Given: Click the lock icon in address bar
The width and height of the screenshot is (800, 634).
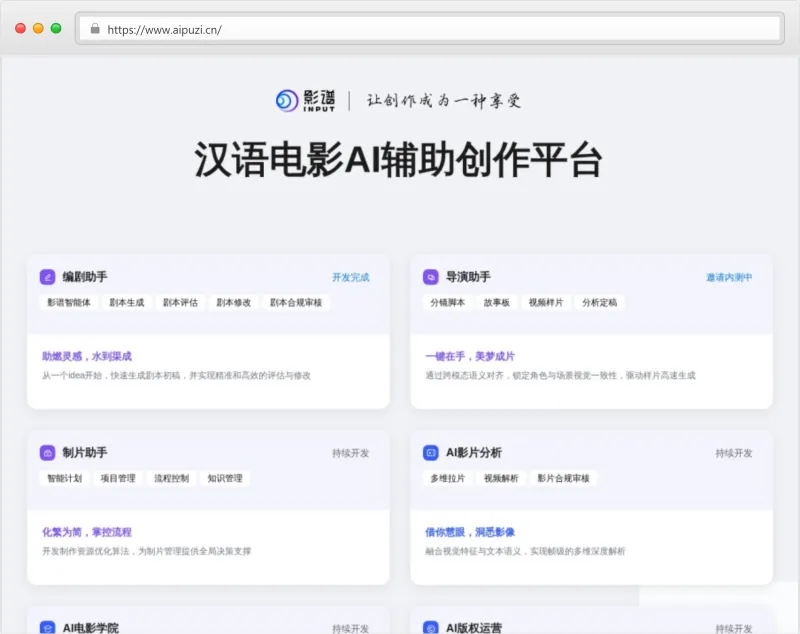Looking at the screenshot, I should 95,29.
